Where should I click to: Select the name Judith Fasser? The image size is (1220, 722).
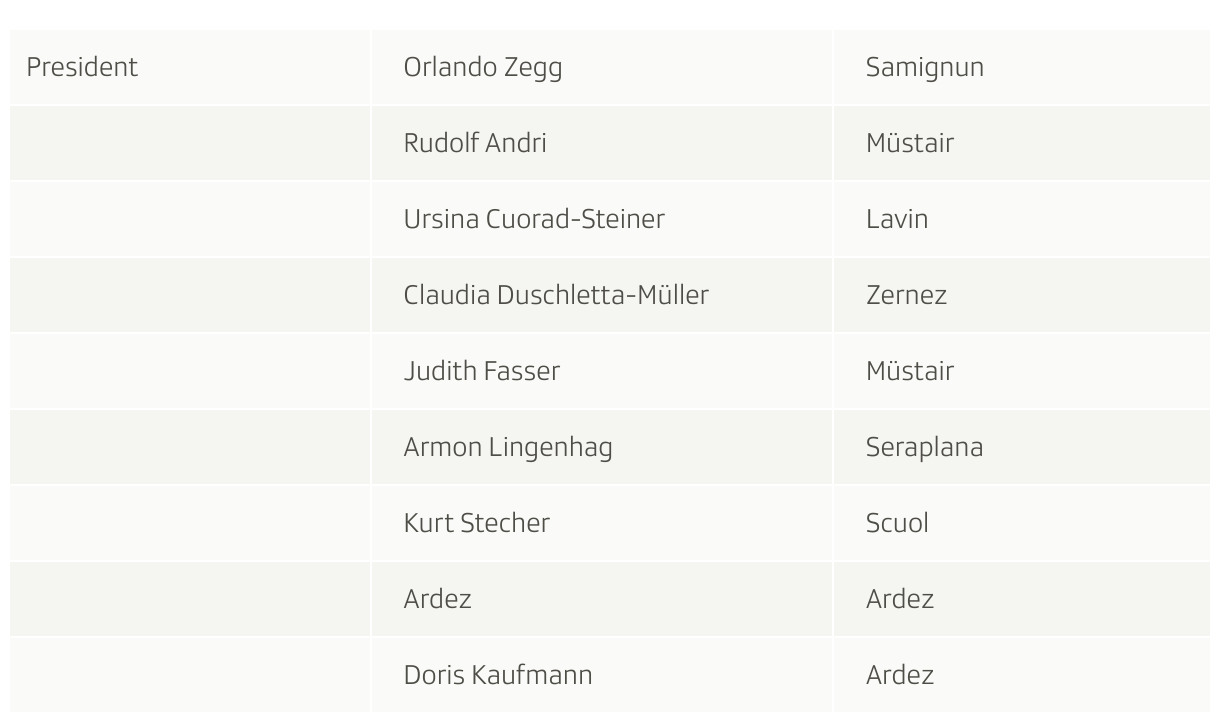pos(481,371)
